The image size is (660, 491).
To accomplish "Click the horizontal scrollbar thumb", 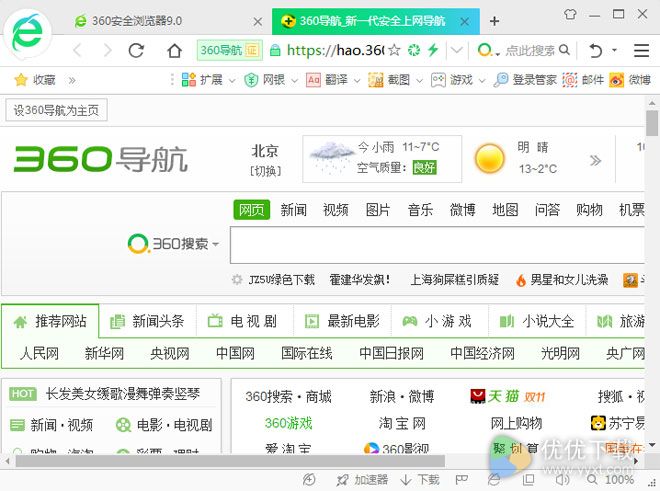I will click(x=230, y=461).
